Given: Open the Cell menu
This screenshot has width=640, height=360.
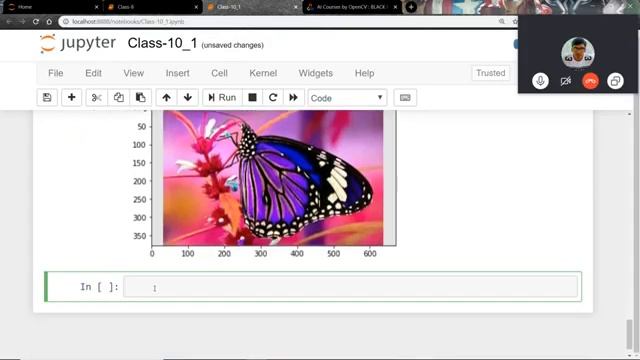Looking at the screenshot, I should (219, 73).
